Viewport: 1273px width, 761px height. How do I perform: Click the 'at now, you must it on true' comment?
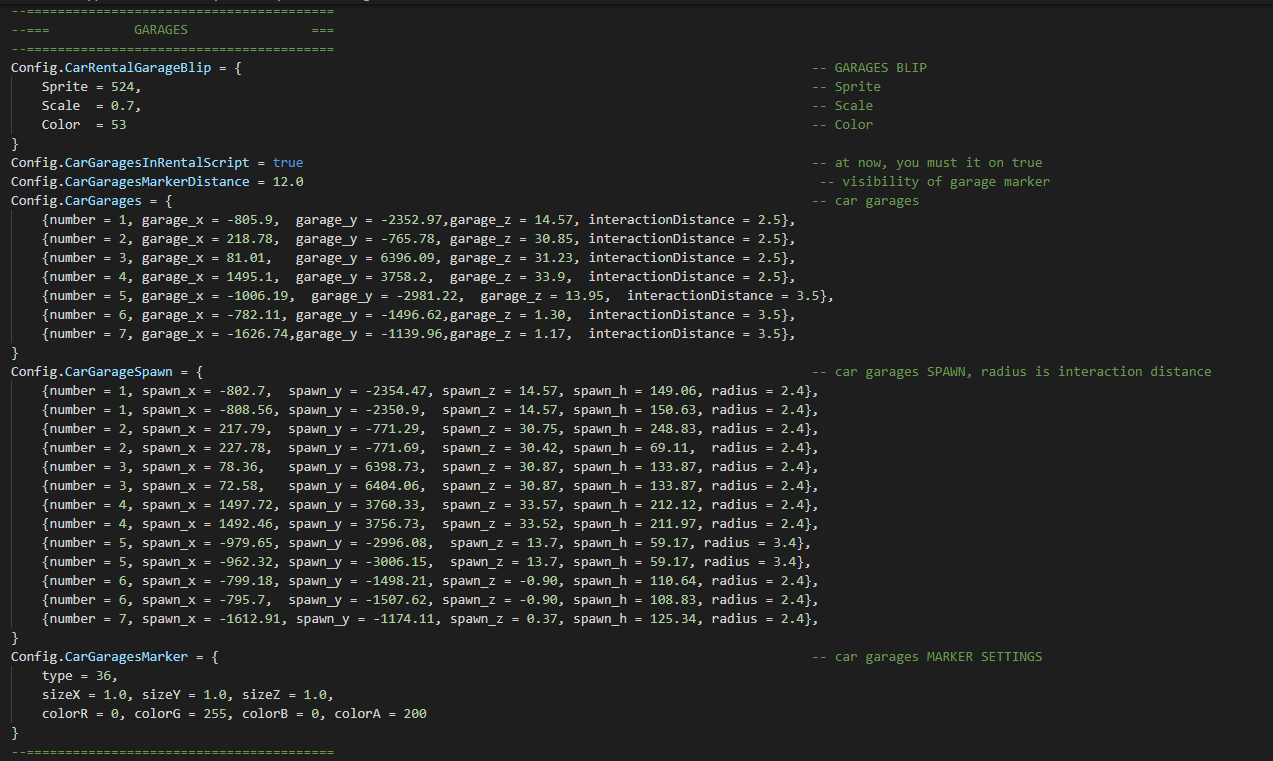pos(938,162)
